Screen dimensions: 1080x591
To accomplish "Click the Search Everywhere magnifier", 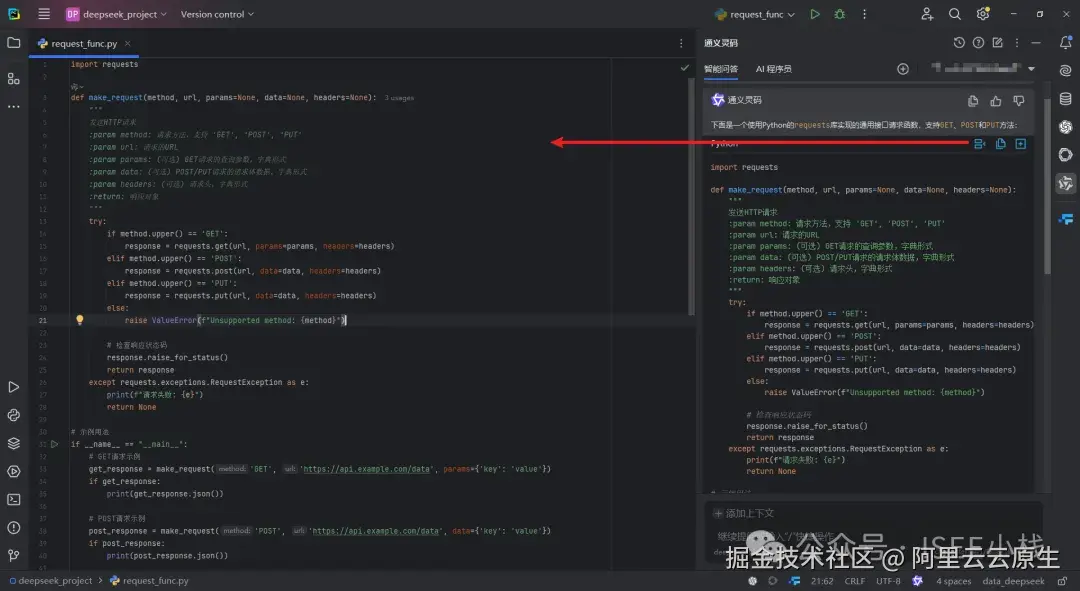I will [955, 14].
